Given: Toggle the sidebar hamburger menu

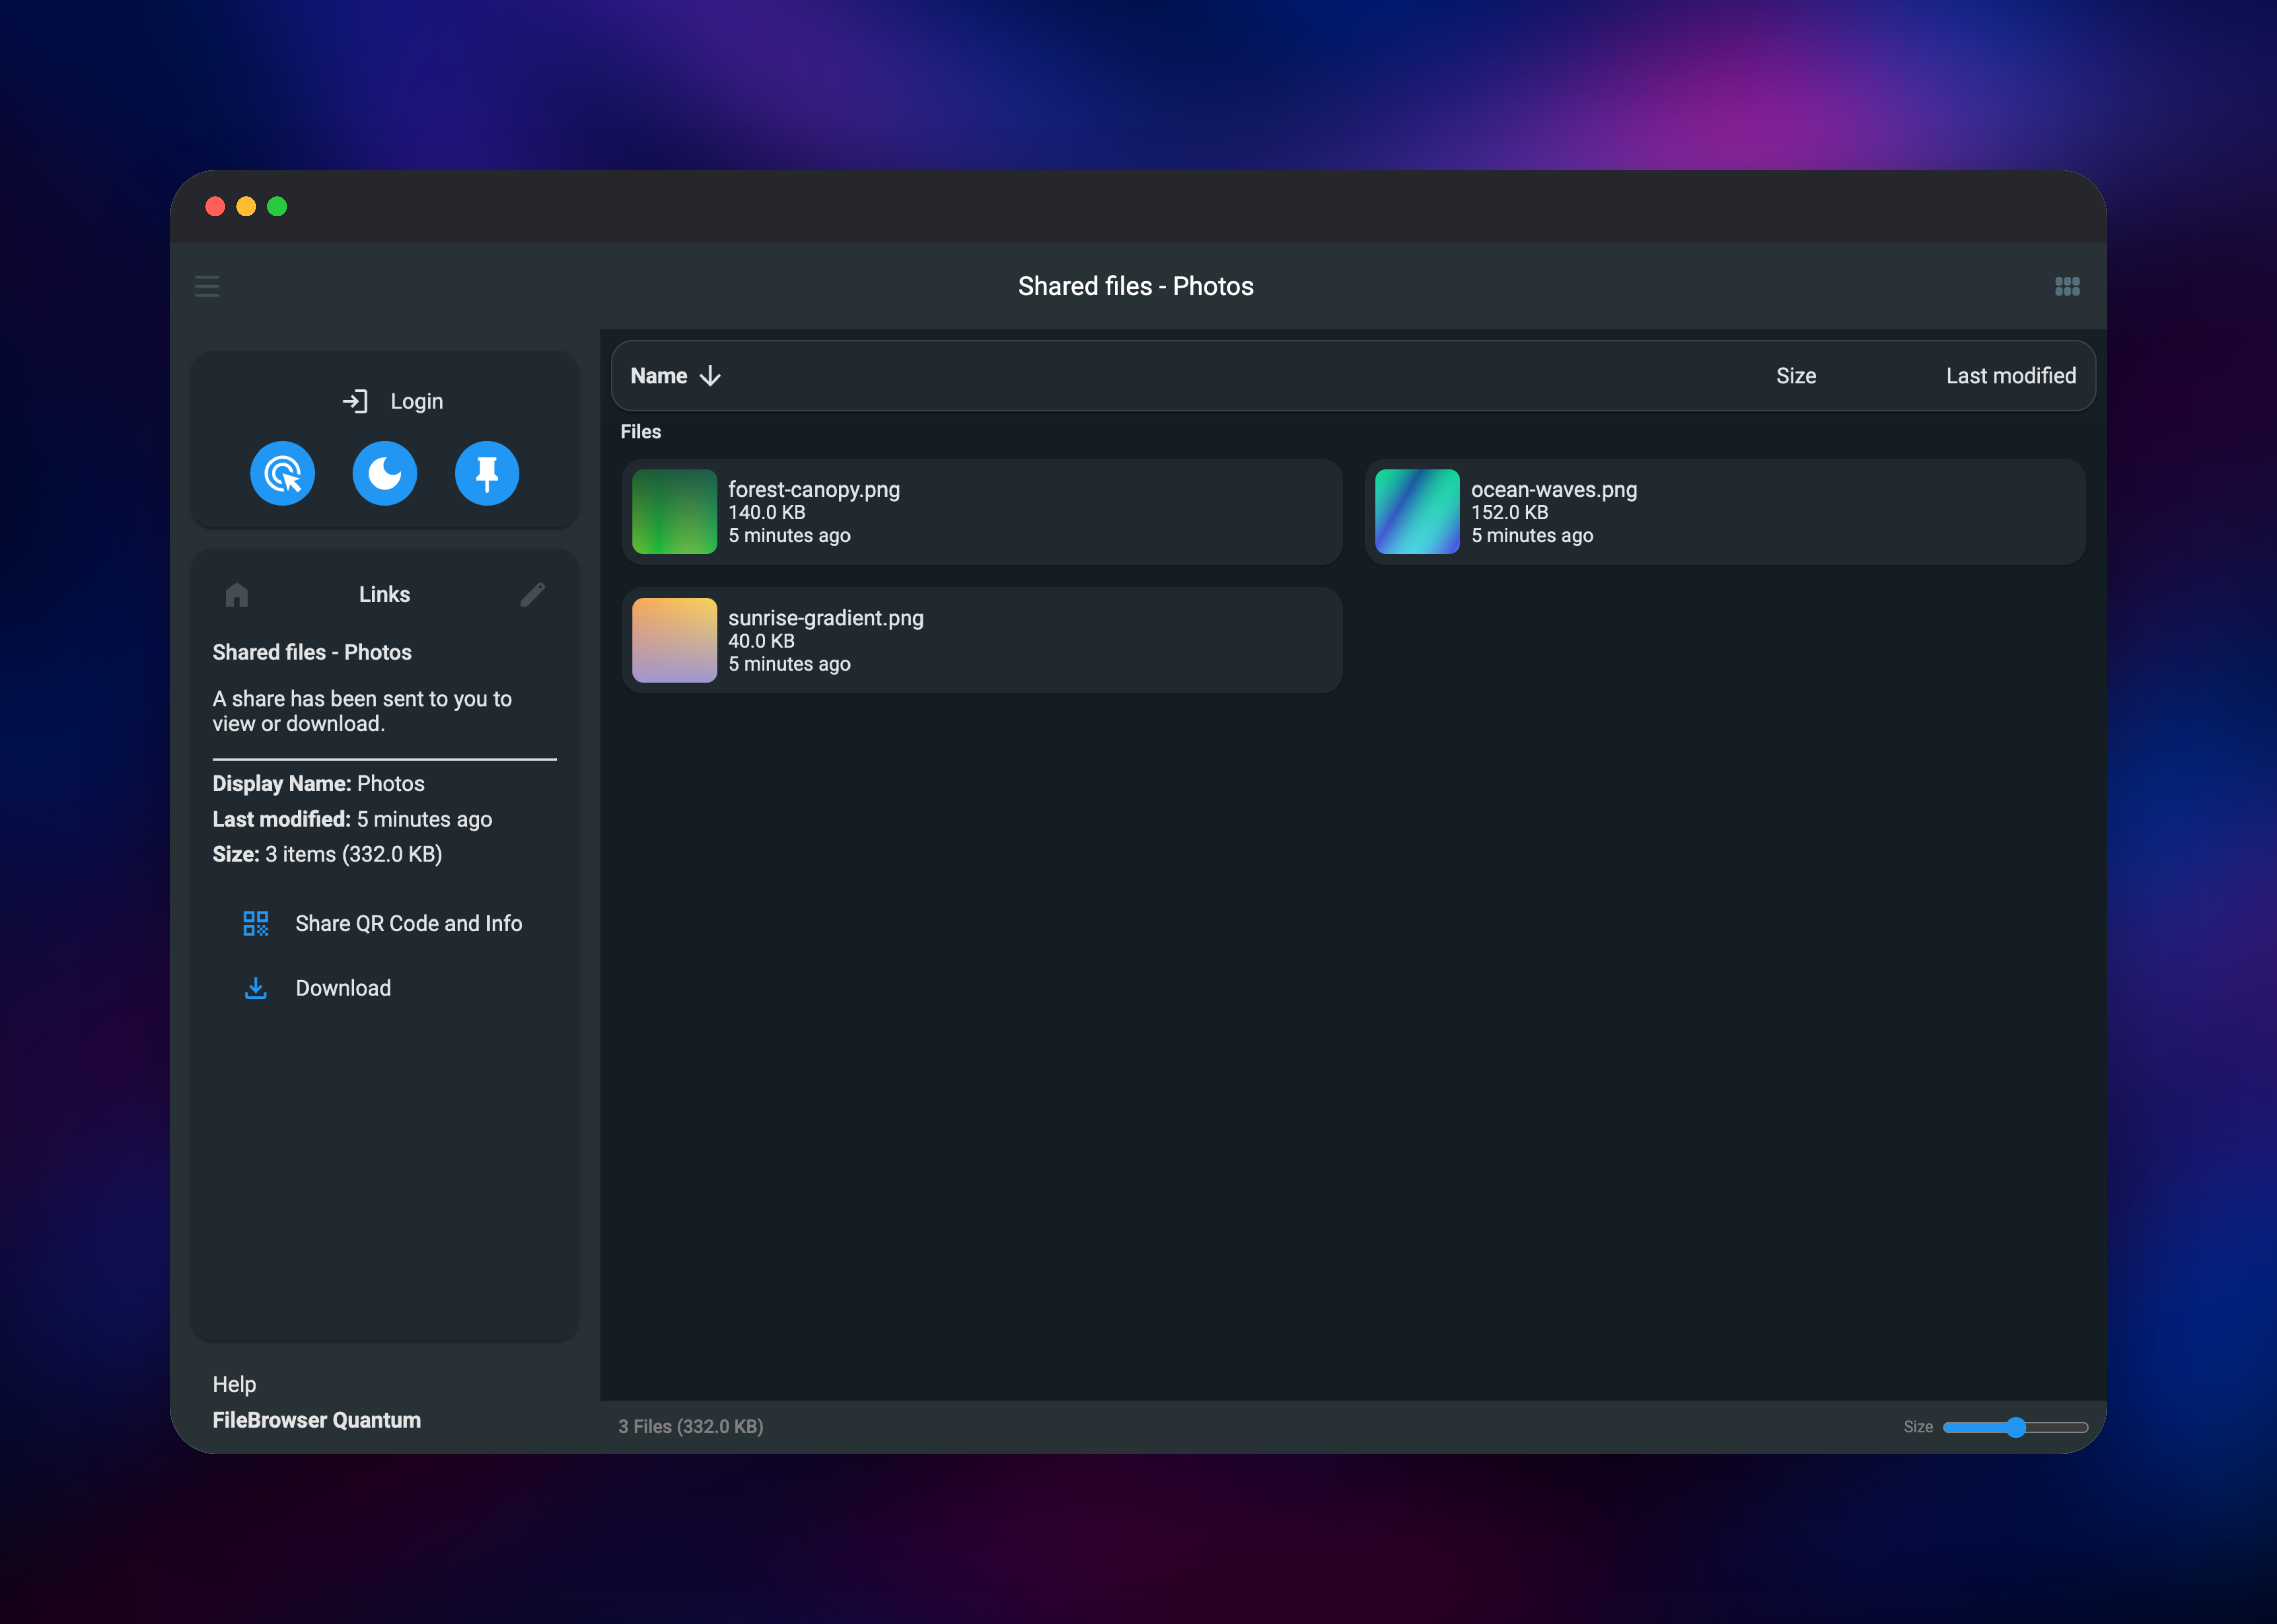Looking at the screenshot, I should pos(207,287).
